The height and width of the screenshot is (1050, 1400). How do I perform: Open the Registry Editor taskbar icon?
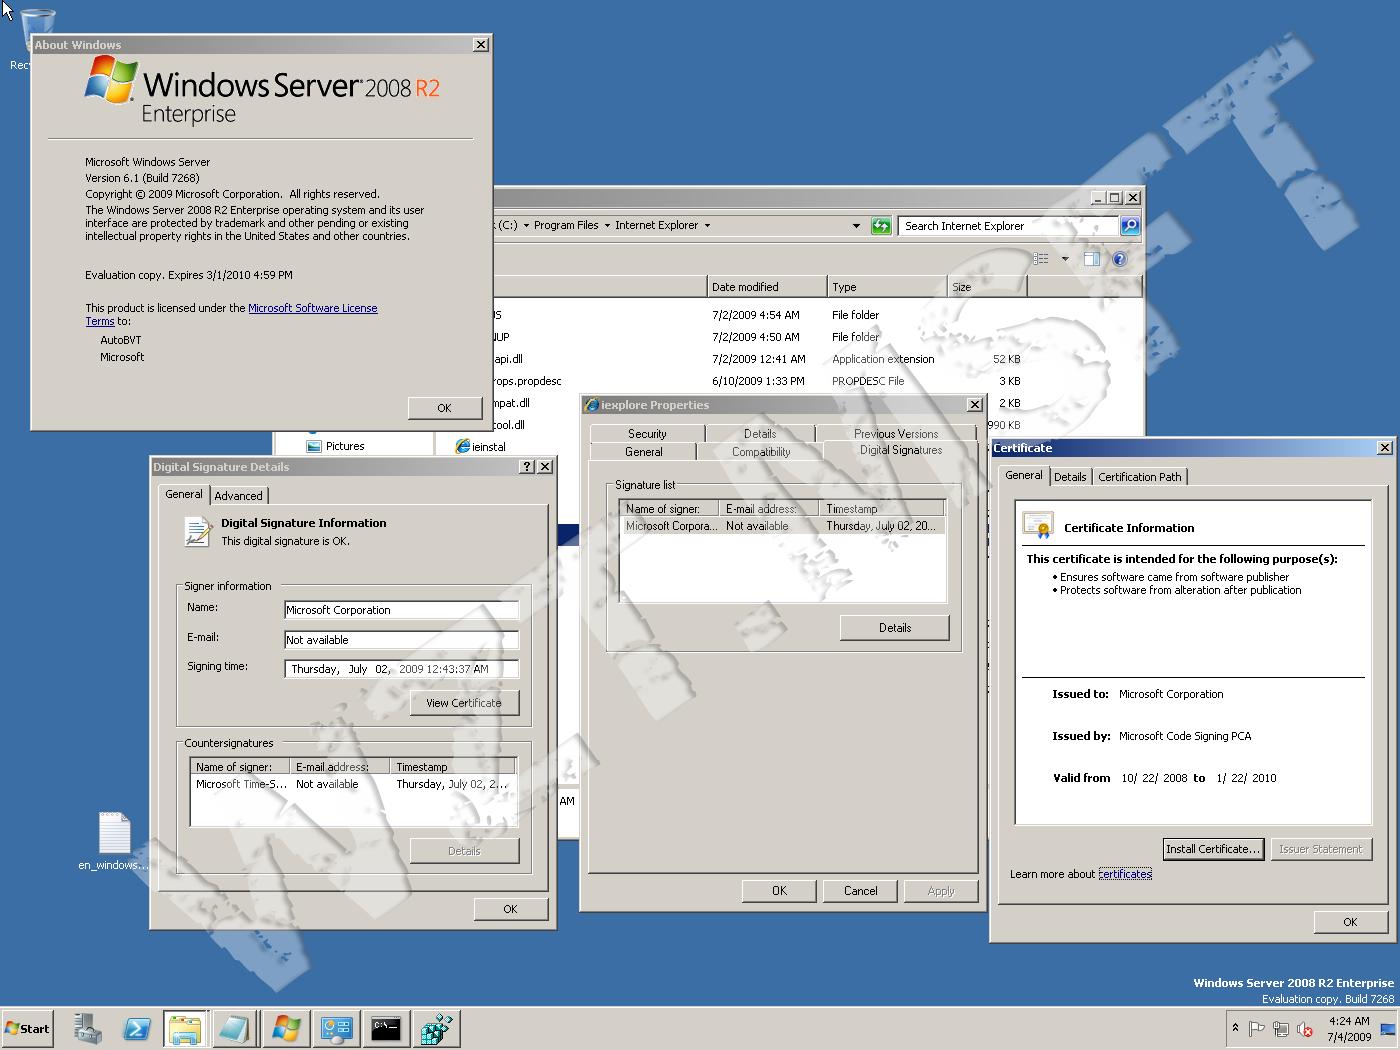click(x=436, y=1028)
